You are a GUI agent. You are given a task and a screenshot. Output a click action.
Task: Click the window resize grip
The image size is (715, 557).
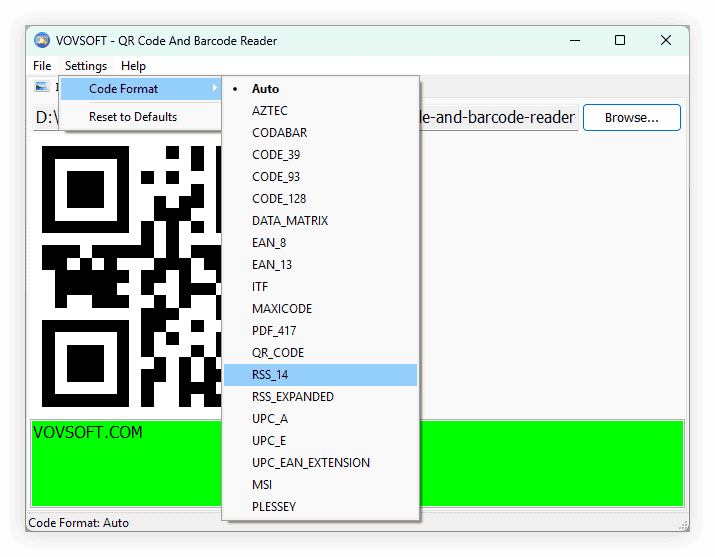coord(684,526)
